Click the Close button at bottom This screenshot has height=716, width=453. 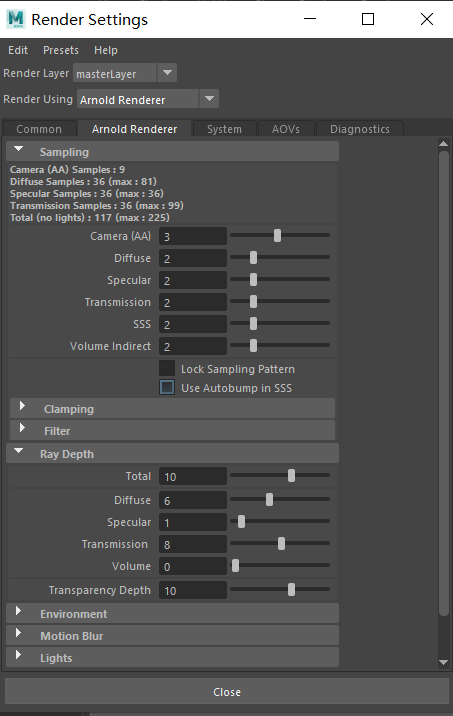227,692
